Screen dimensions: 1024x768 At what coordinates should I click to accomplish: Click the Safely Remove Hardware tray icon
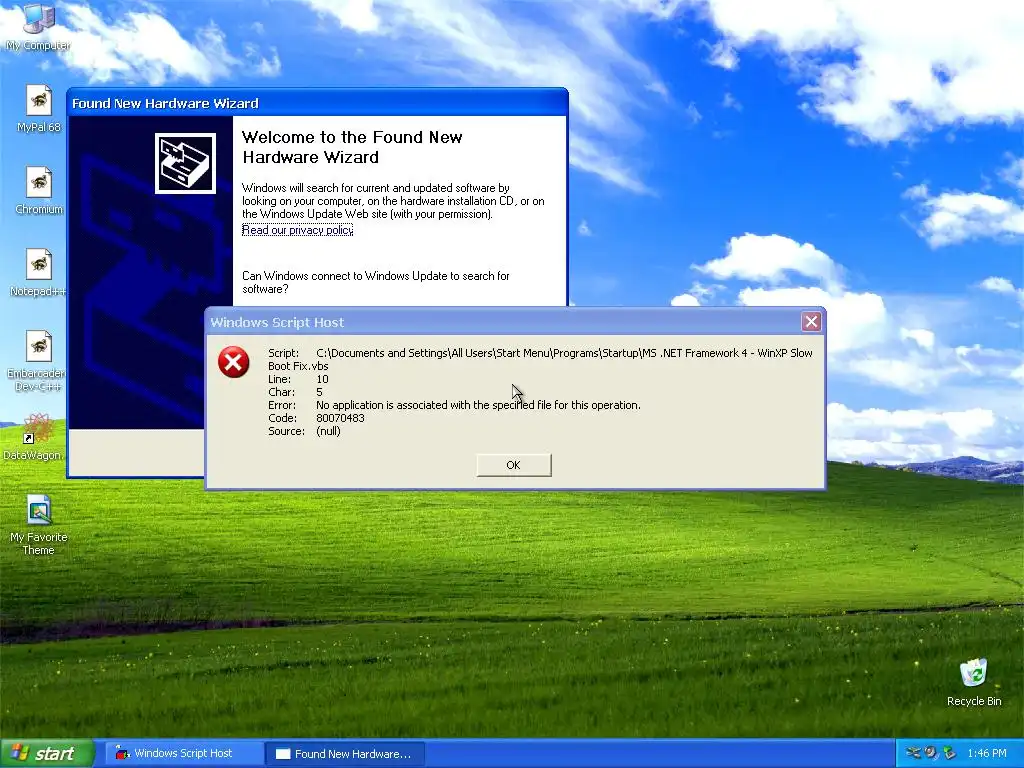coord(913,753)
